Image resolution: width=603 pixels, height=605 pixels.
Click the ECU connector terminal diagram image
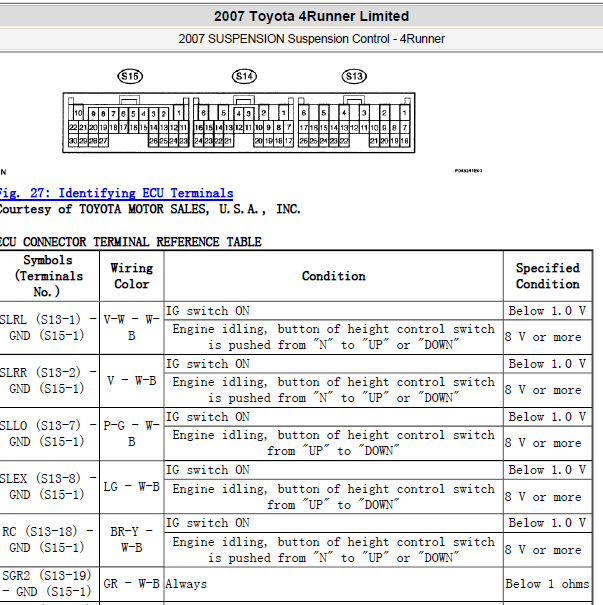point(239,123)
